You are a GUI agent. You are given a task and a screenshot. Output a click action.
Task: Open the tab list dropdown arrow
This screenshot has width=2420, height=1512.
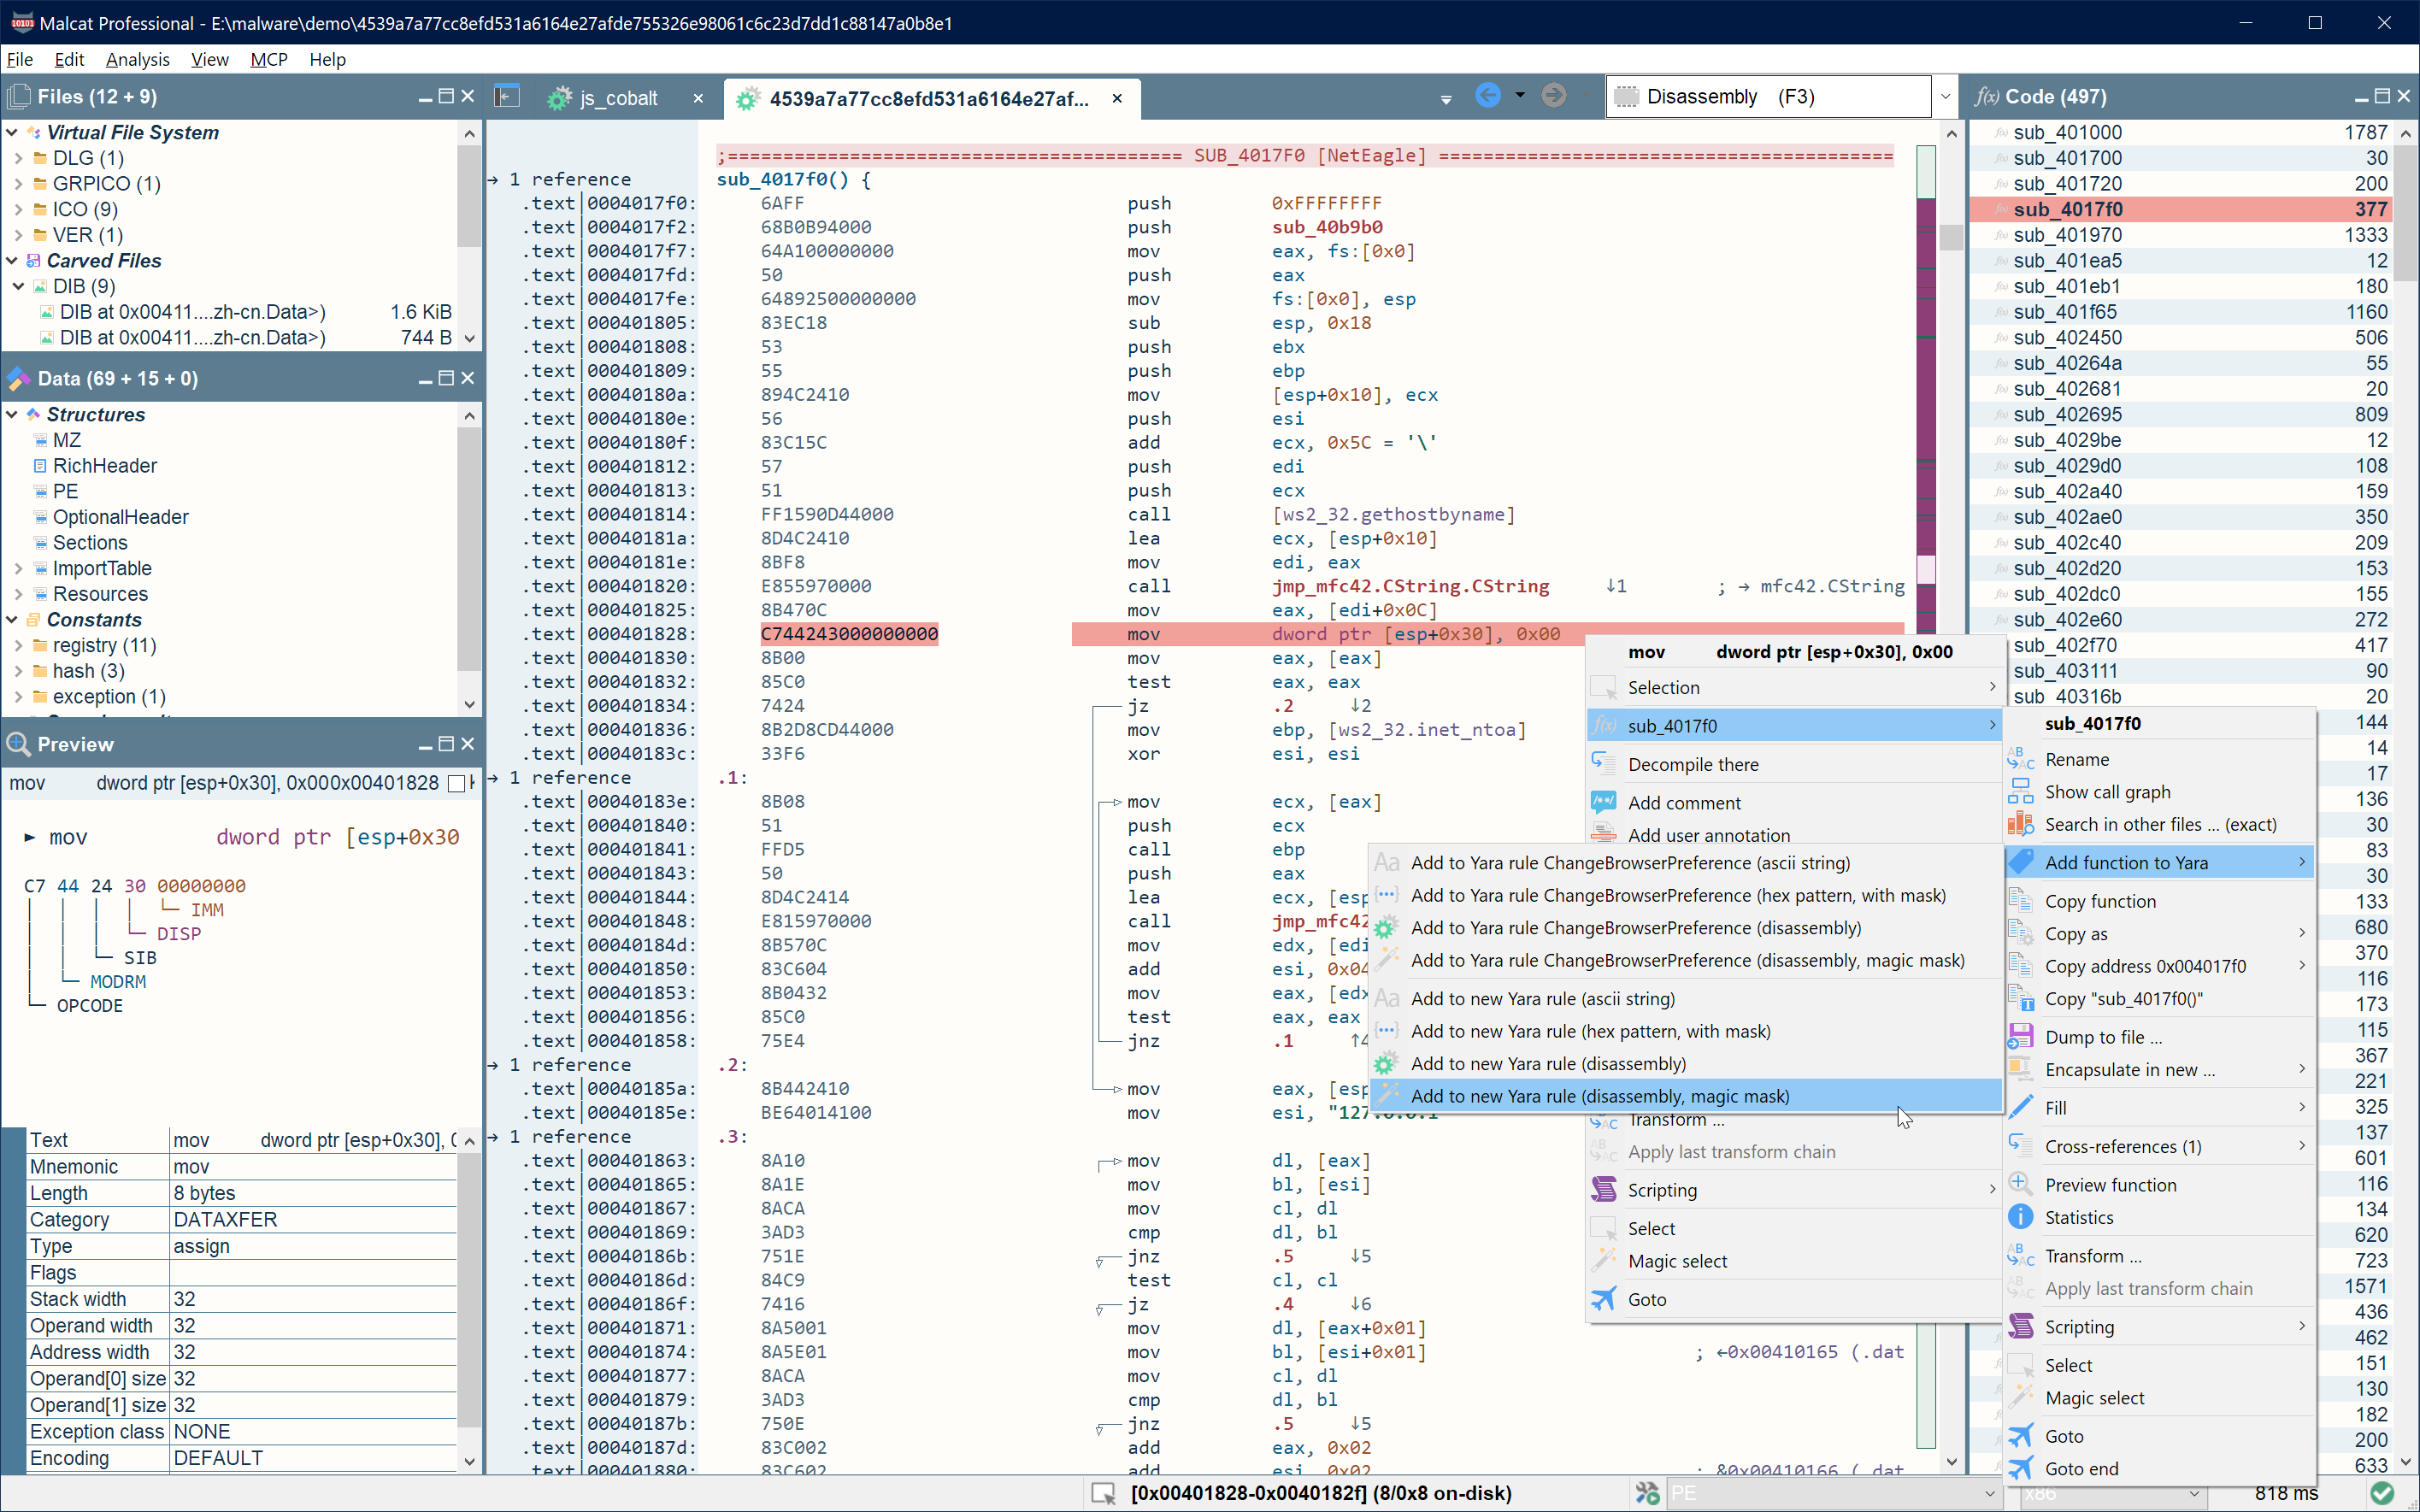coord(1446,99)
